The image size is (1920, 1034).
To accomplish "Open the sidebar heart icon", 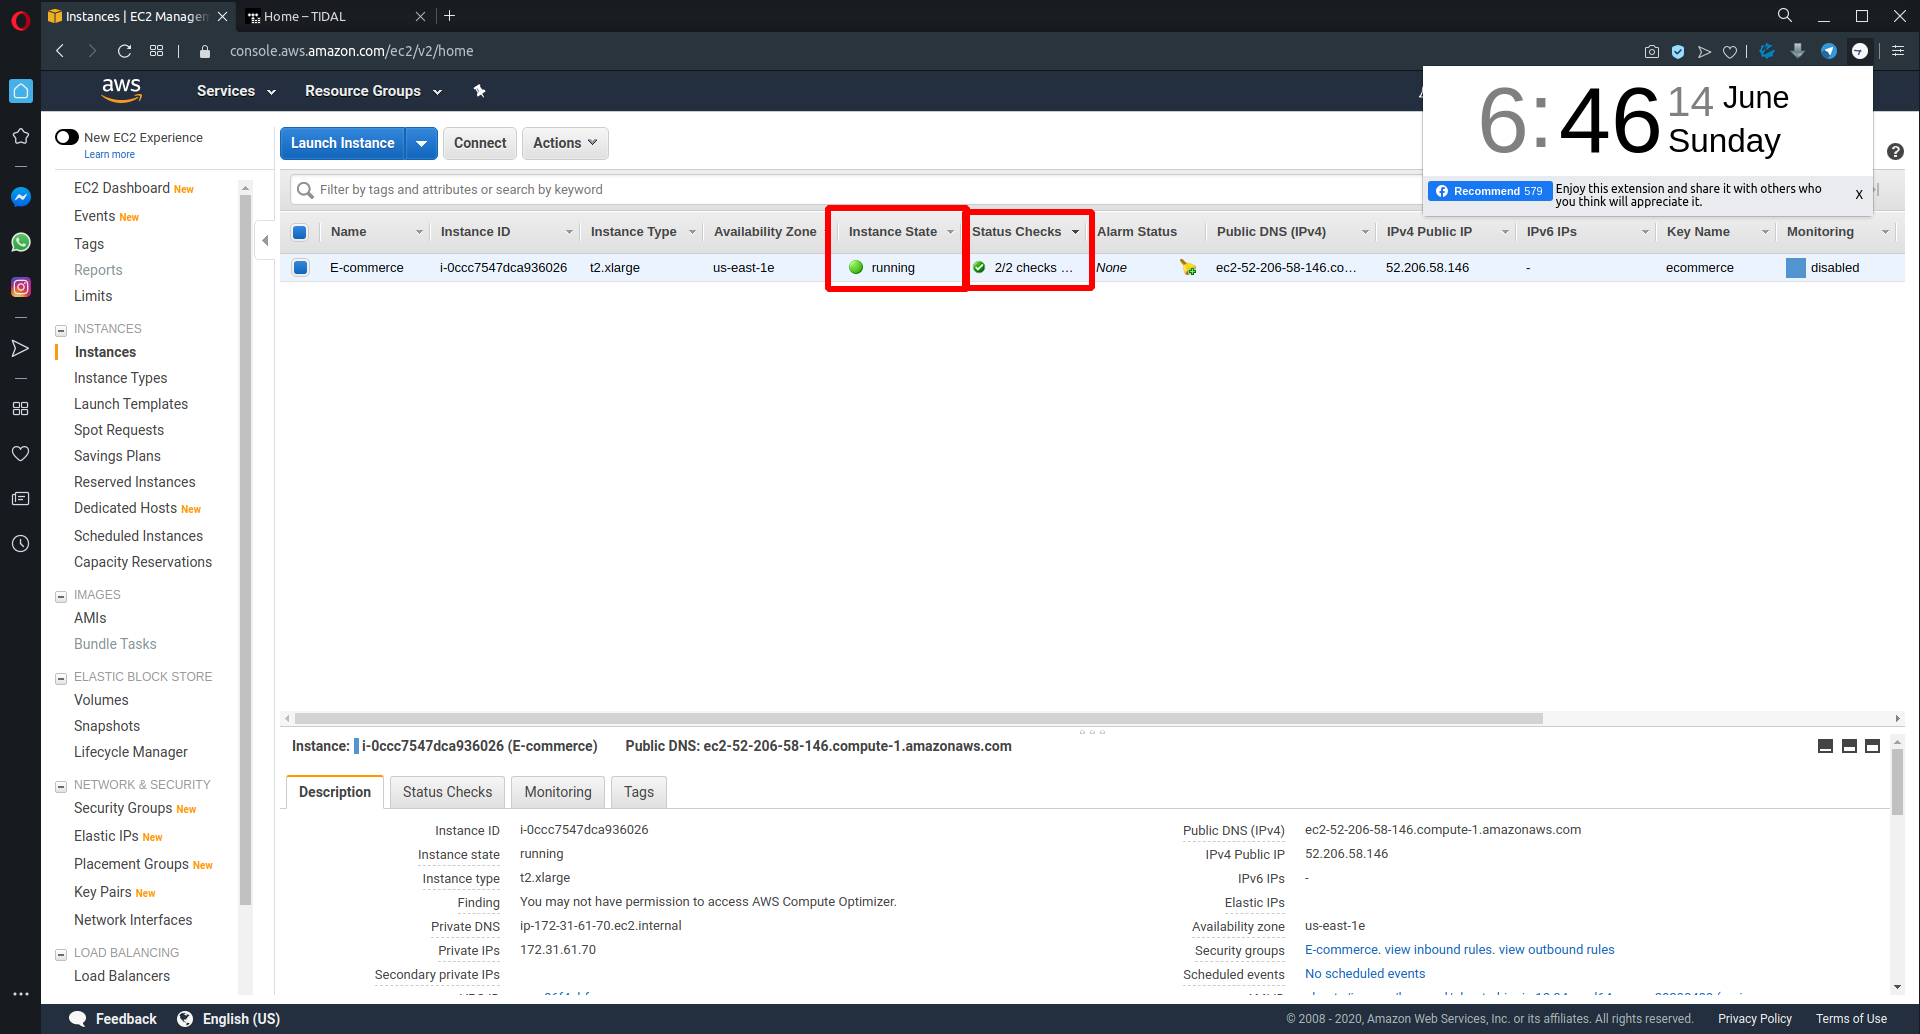I will tap(20, 454).
